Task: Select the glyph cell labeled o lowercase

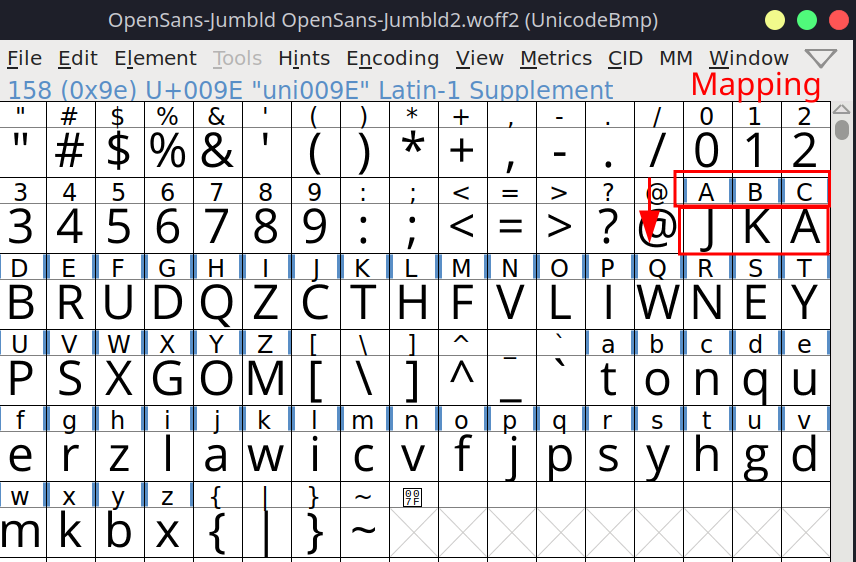Action: tap(462, 443)
